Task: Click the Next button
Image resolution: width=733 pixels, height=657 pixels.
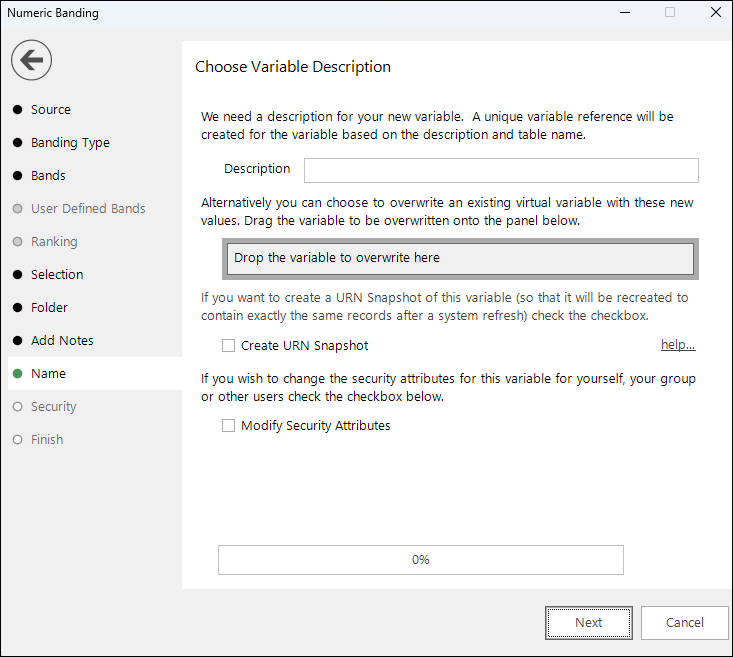Action: point(589,622)
